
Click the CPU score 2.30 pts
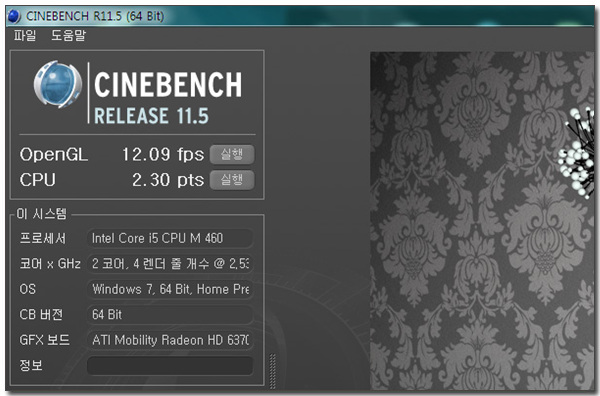pos(168,180)
